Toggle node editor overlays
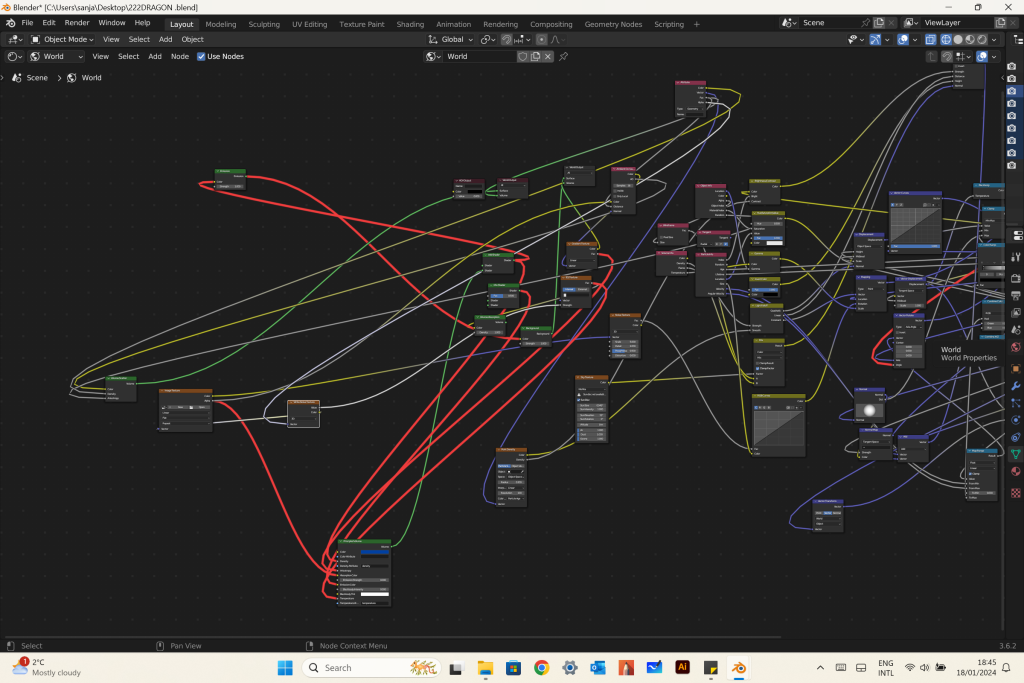The width and height of the screenshot is (1024, 683). coord(982,56)
